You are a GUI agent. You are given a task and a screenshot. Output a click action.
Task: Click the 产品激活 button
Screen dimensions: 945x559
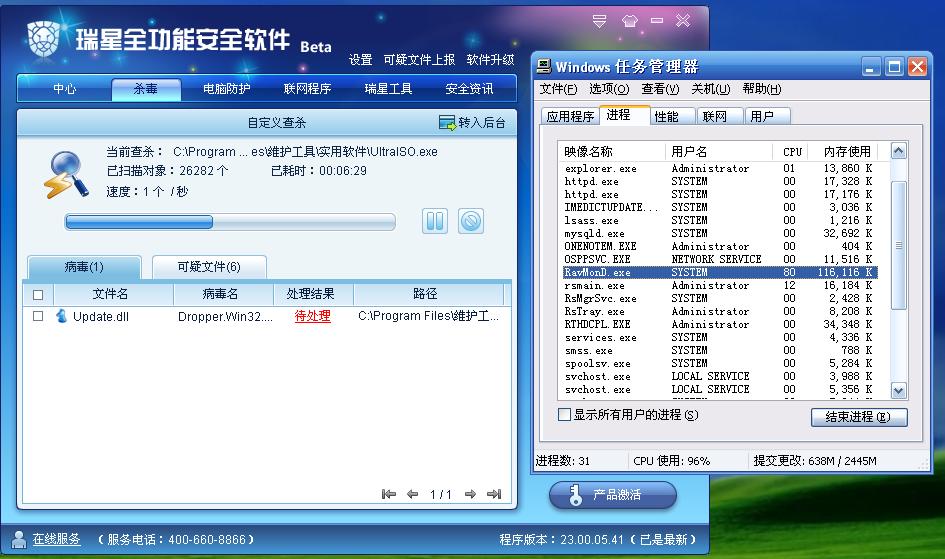[613, 495]
